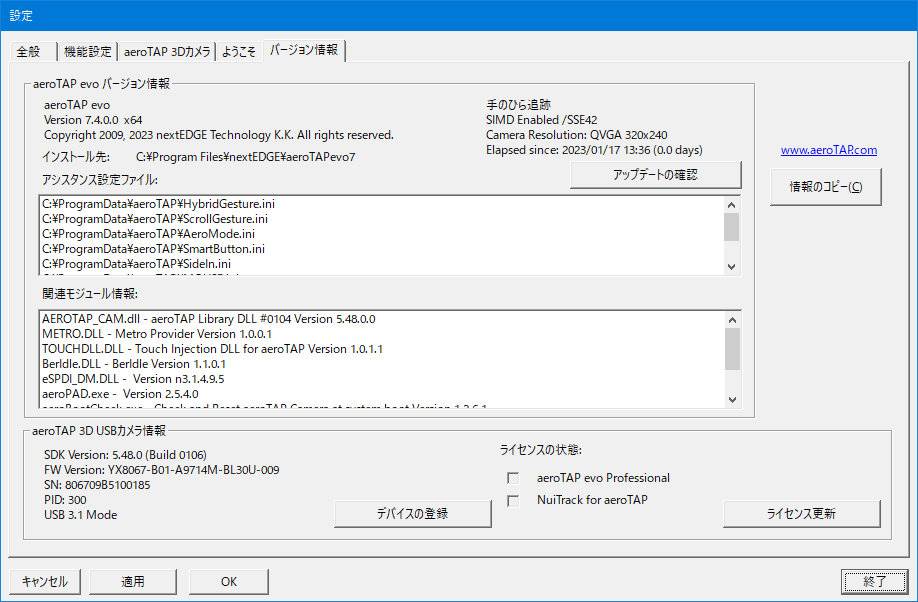The image size is (918, 602).
Task: Select ScrollGesture.ini file path row
Action: tap(382, 219)
